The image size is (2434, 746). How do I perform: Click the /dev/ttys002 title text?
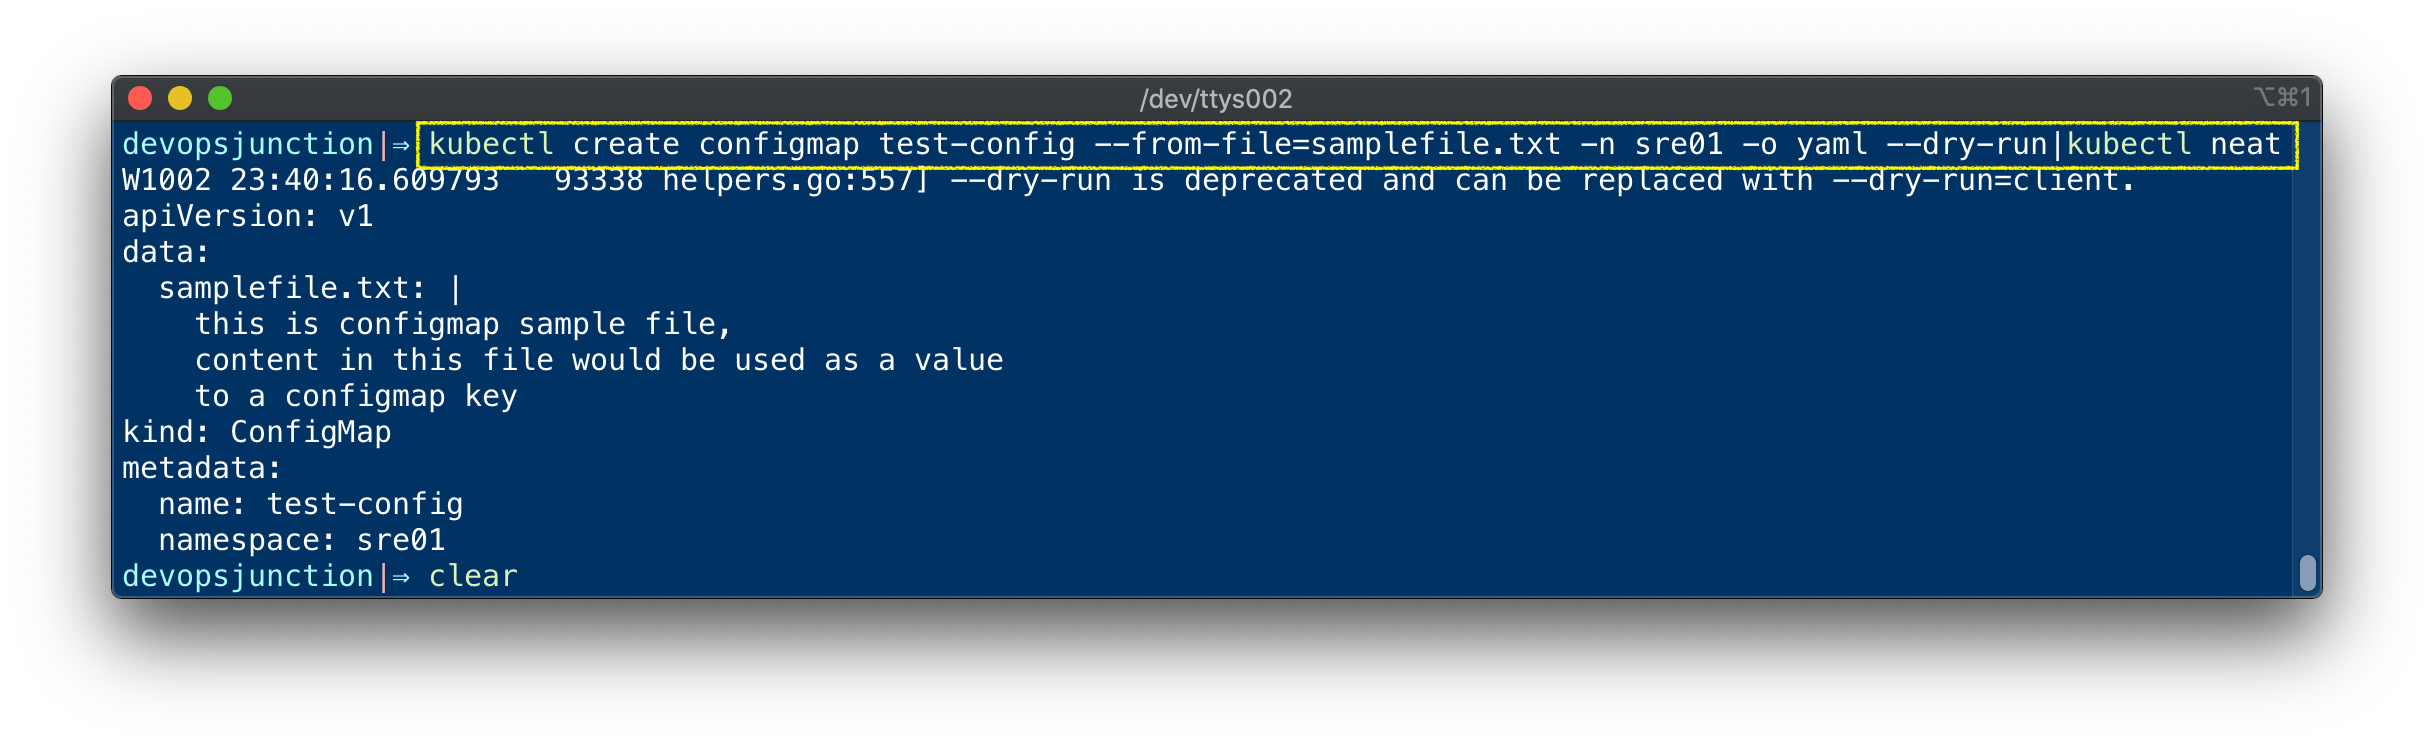click(1215, 99)
